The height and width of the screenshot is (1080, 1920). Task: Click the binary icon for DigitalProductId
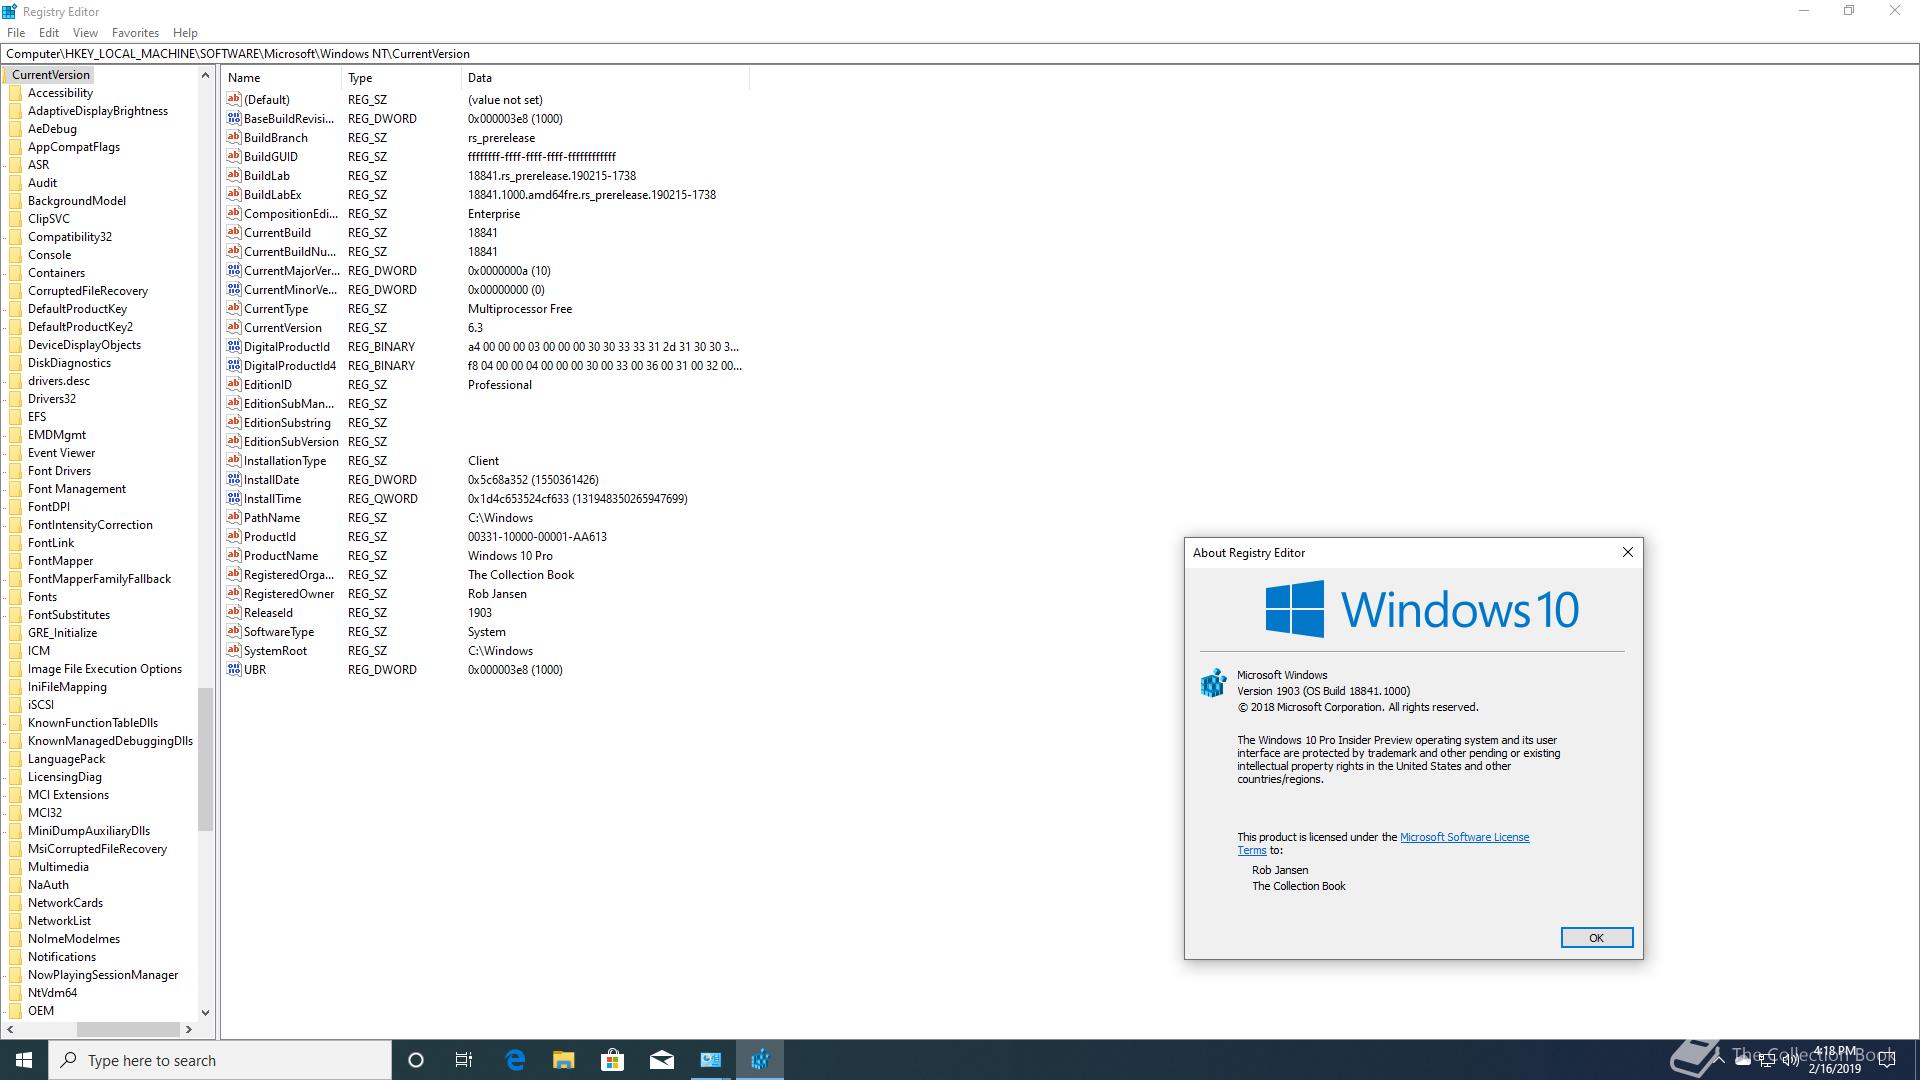pos(234,347)
